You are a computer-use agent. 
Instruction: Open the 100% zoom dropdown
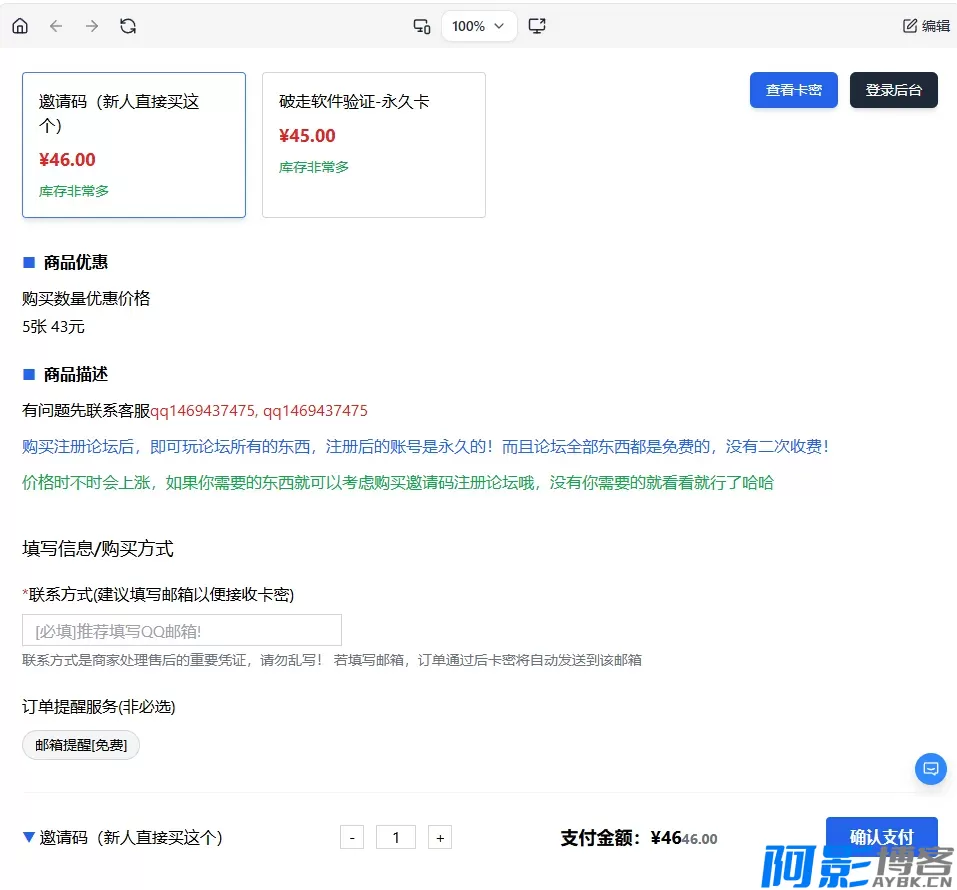pyautogui.click(x=479, y=26)
